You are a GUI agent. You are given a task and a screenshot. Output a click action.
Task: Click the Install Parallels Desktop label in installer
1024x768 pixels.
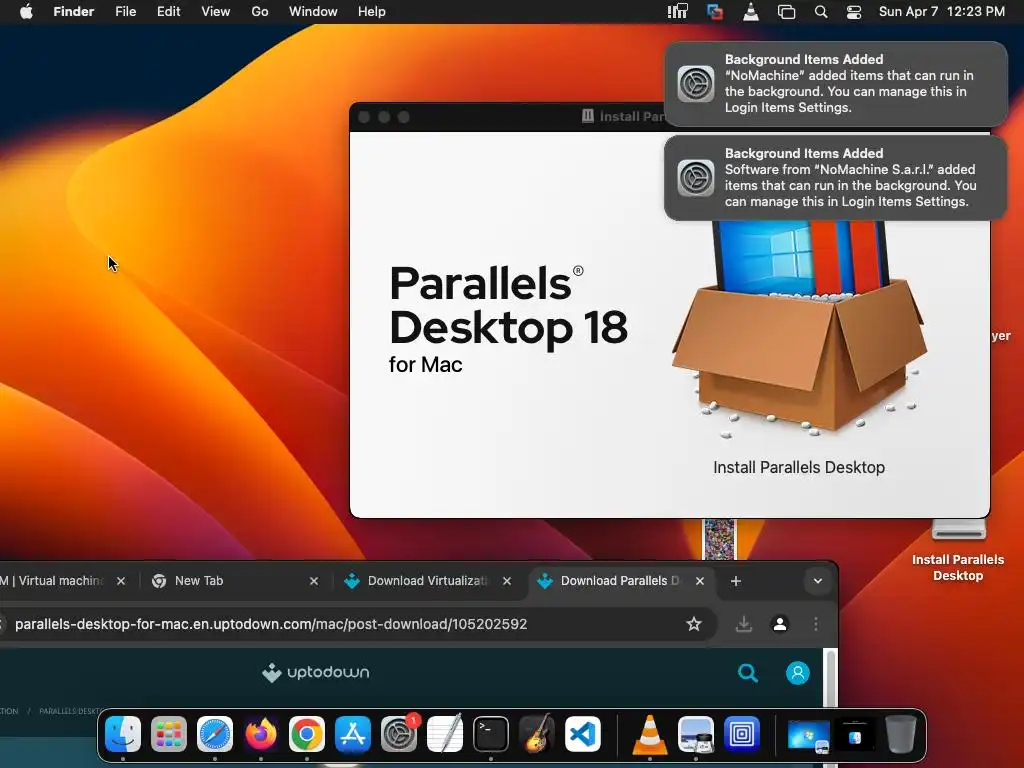(x=799, y=468)
